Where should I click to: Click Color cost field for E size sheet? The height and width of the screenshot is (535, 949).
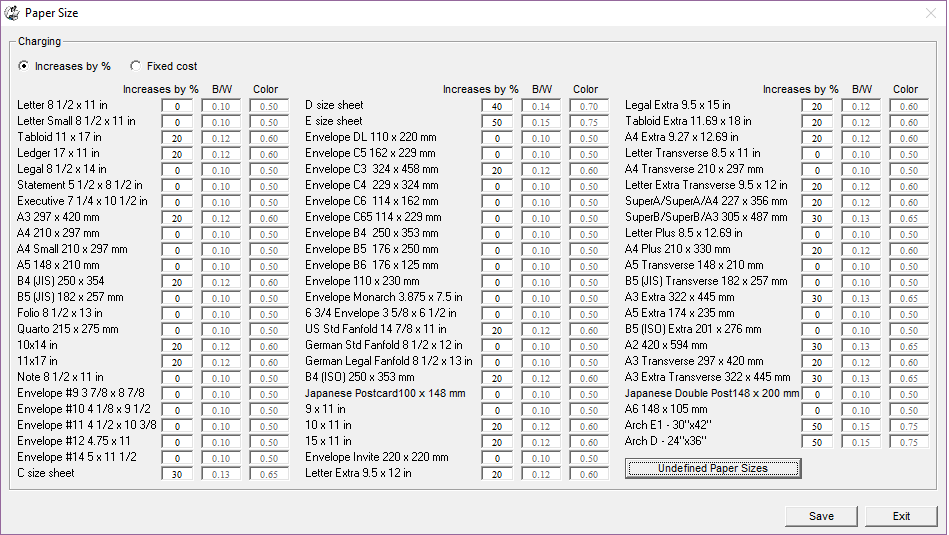pos(589,122)
